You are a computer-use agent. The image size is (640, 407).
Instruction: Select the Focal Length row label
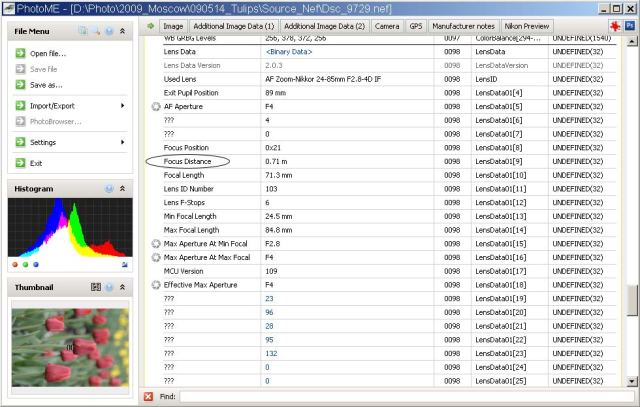coord(184,175)
